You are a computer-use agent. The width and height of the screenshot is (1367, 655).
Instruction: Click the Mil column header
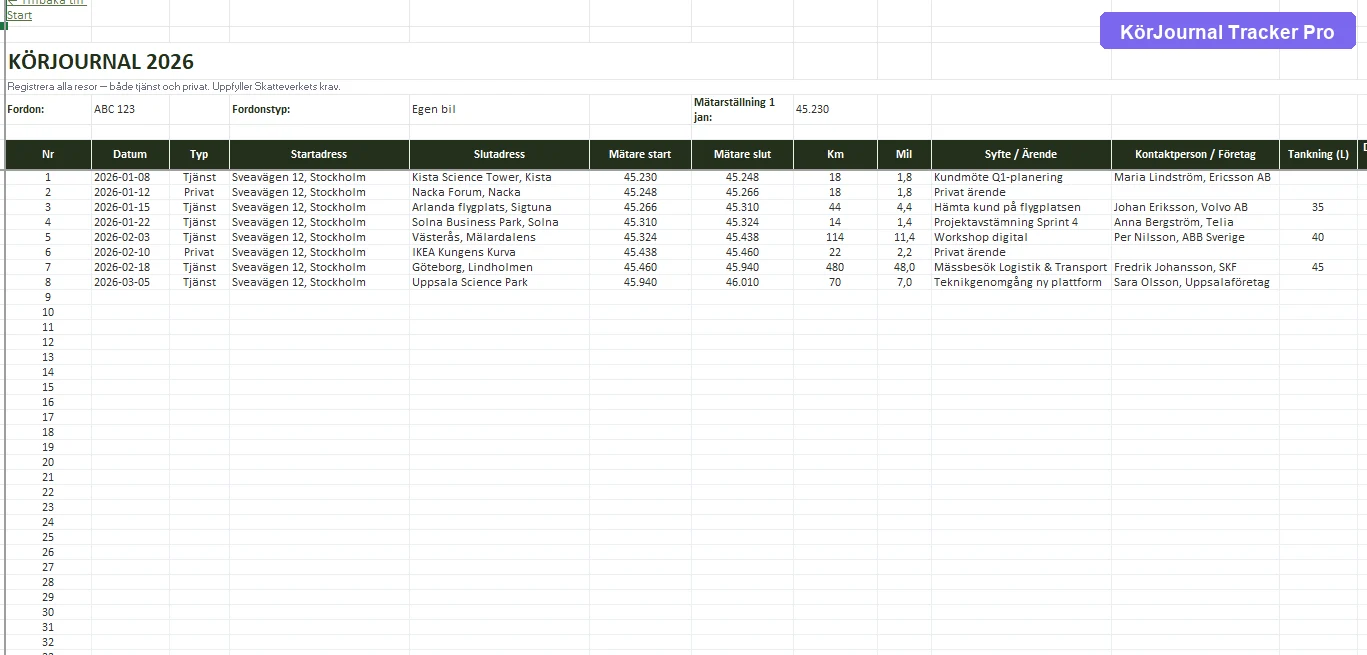point(904,155)
